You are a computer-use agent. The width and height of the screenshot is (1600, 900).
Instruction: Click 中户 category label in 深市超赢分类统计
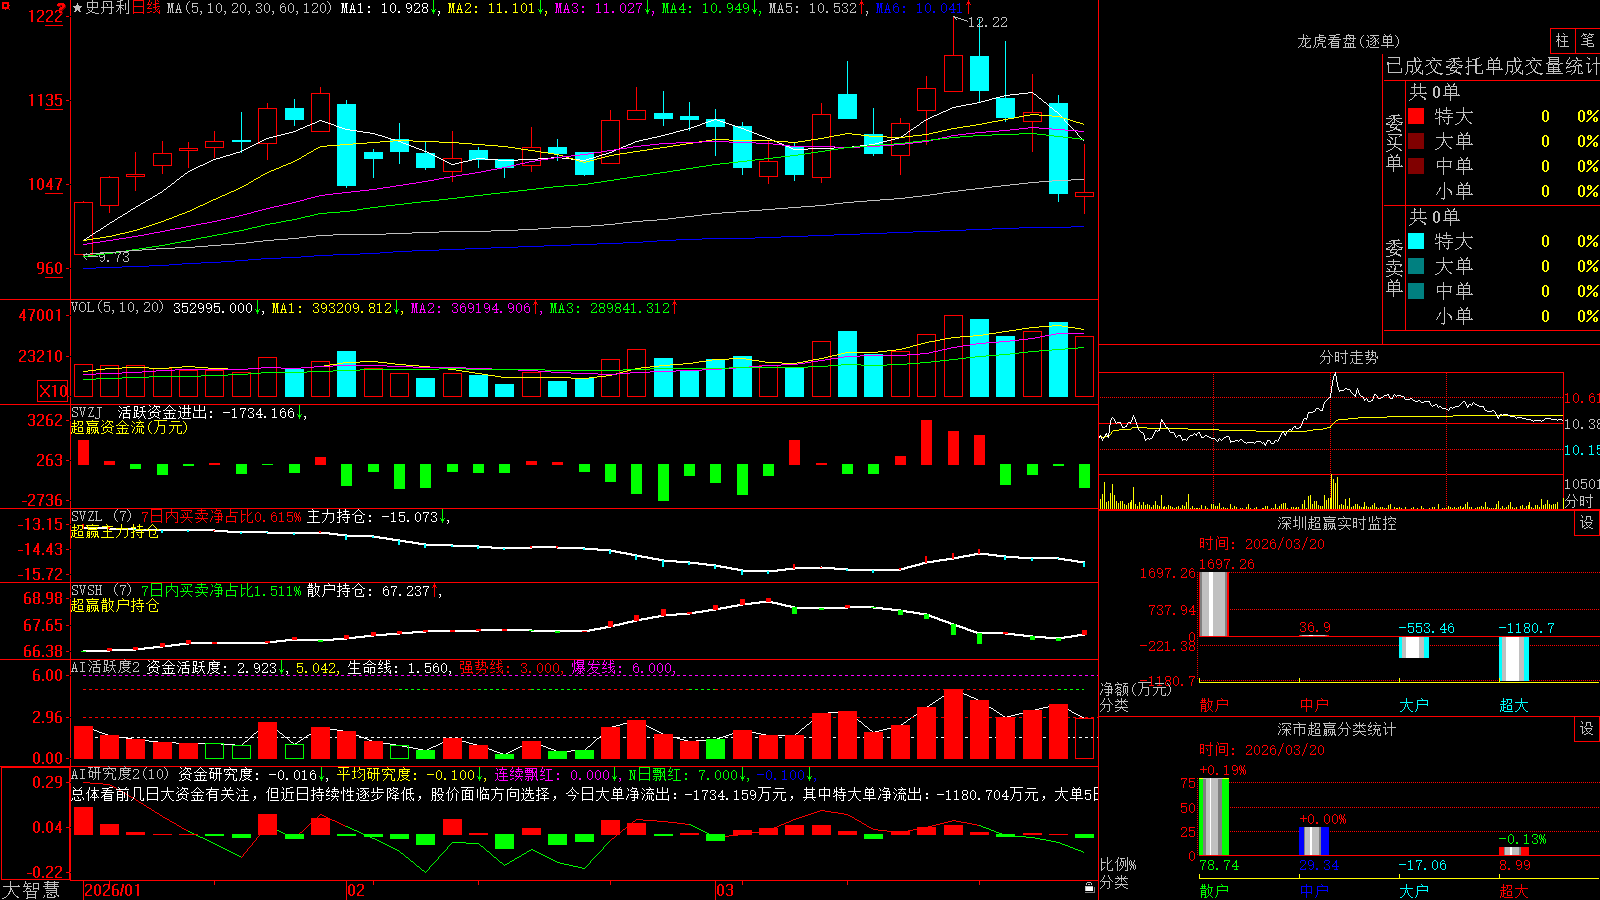(1314, 890)
